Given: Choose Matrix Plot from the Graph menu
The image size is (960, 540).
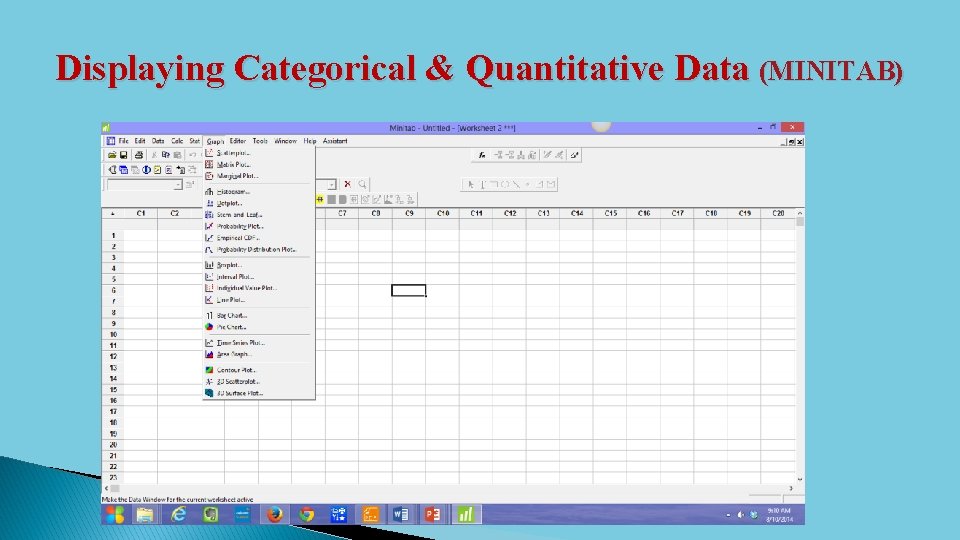Looking at the screenshot, I should tap(257, 165).
